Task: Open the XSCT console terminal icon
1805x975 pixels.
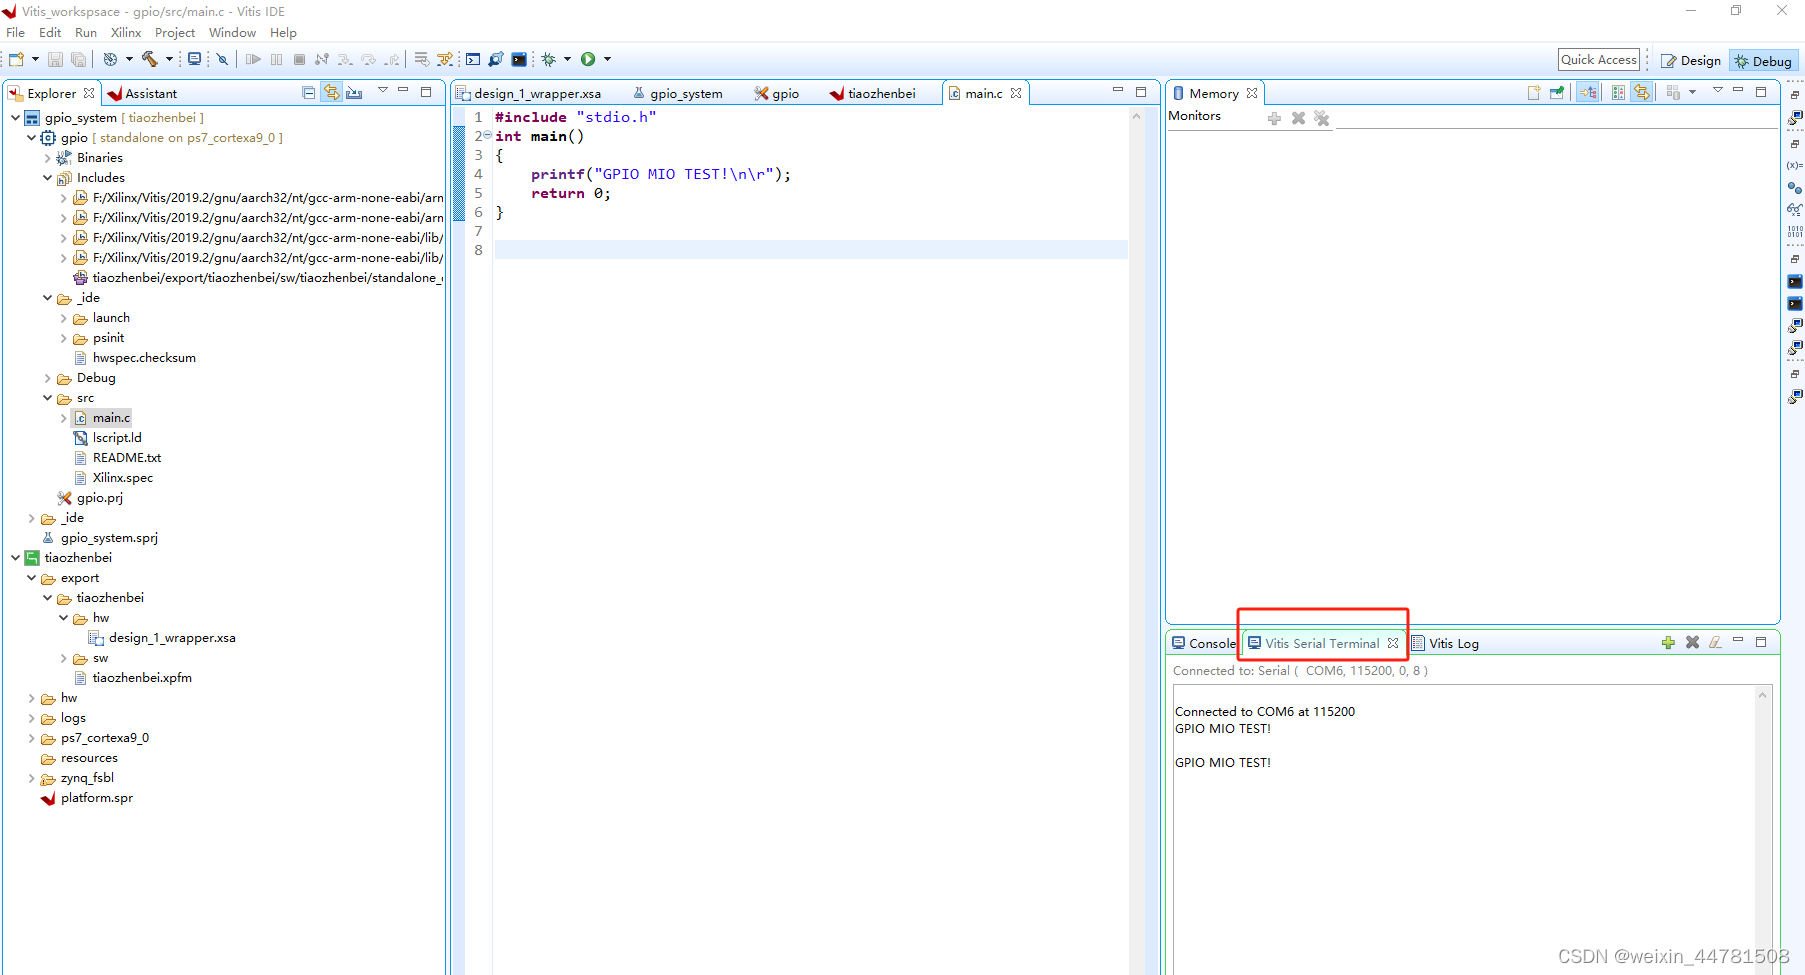Action: click(473, 59)
